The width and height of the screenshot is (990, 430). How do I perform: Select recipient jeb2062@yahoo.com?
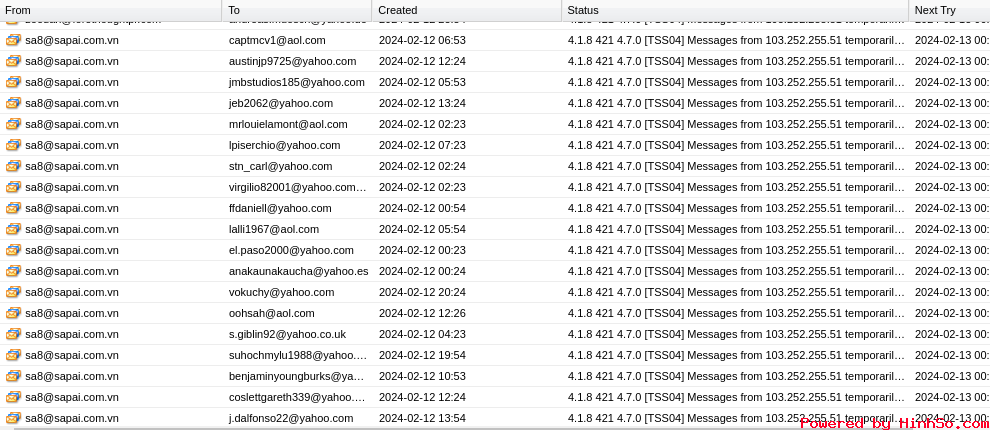coord(281,103)
